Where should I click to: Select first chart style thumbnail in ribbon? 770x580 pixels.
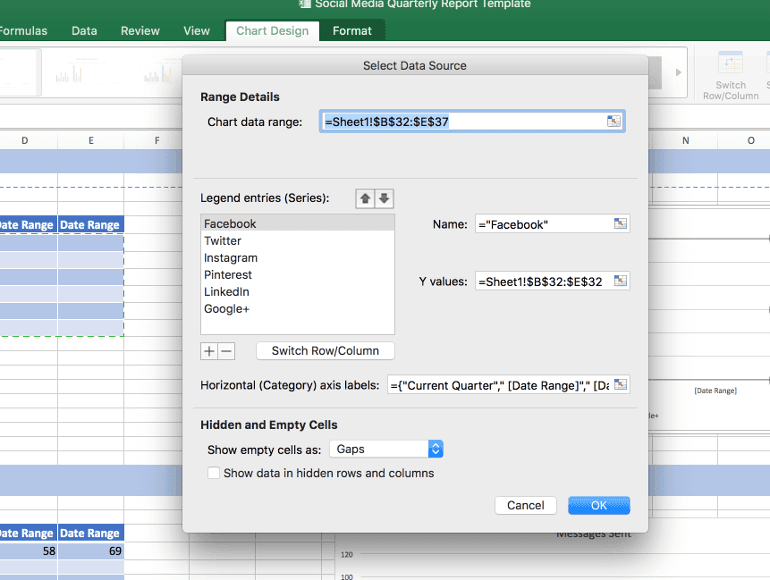tap(19, 72)
